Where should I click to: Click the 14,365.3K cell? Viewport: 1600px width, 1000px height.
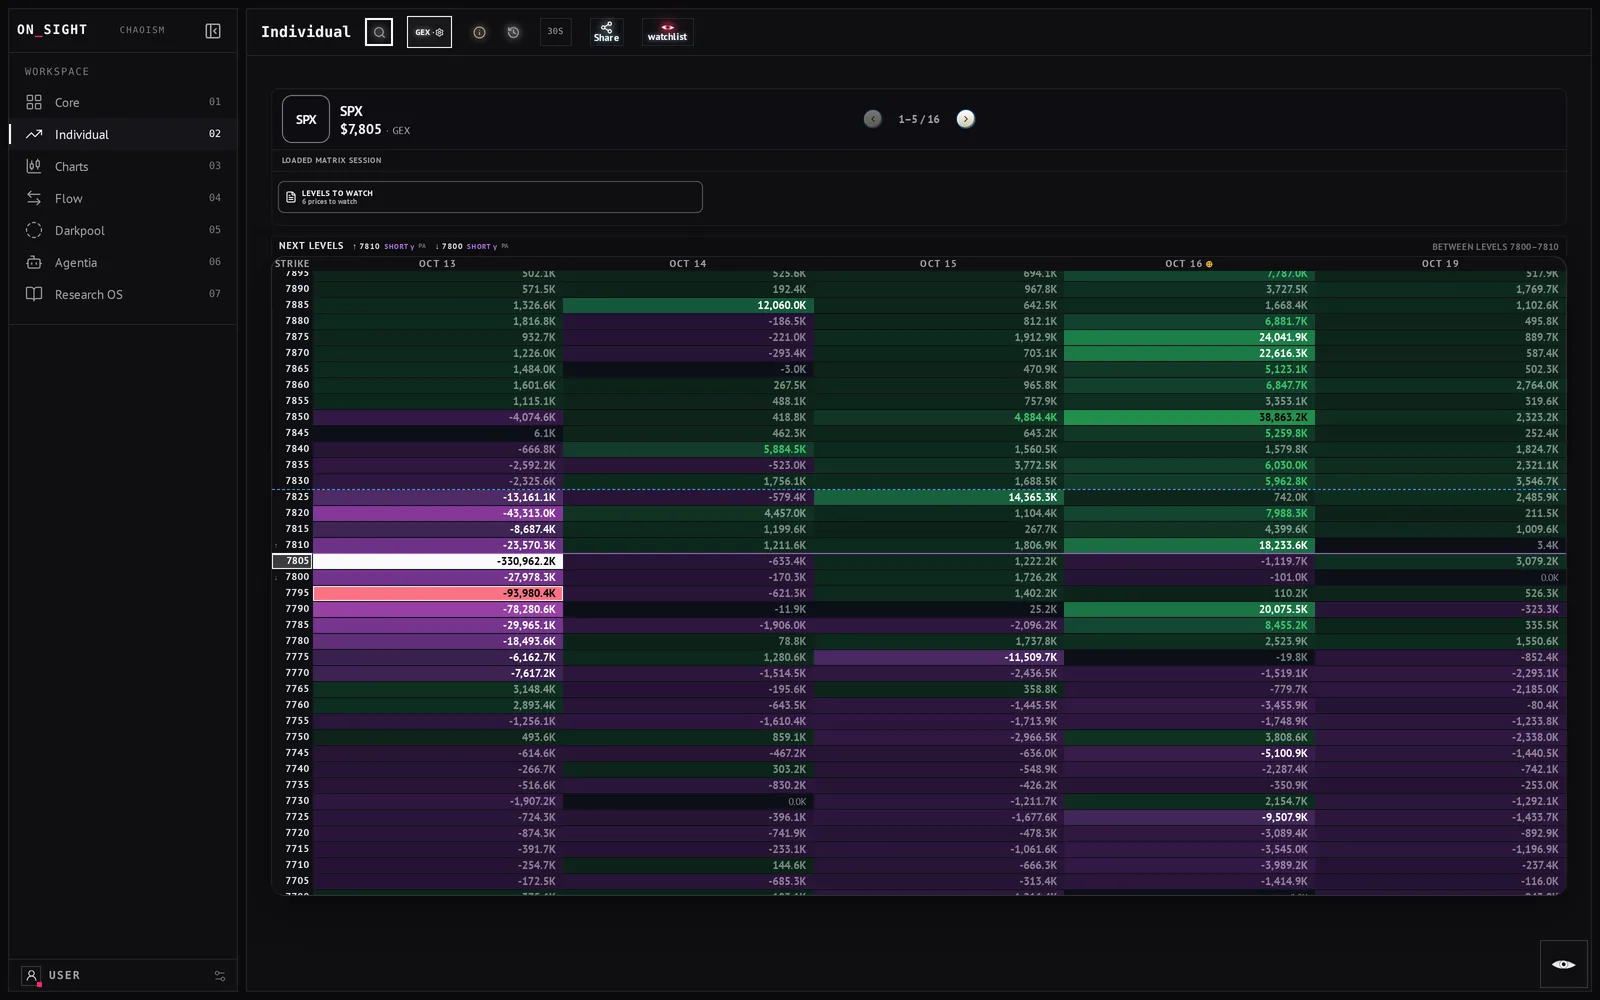click(x=939, y=497)
